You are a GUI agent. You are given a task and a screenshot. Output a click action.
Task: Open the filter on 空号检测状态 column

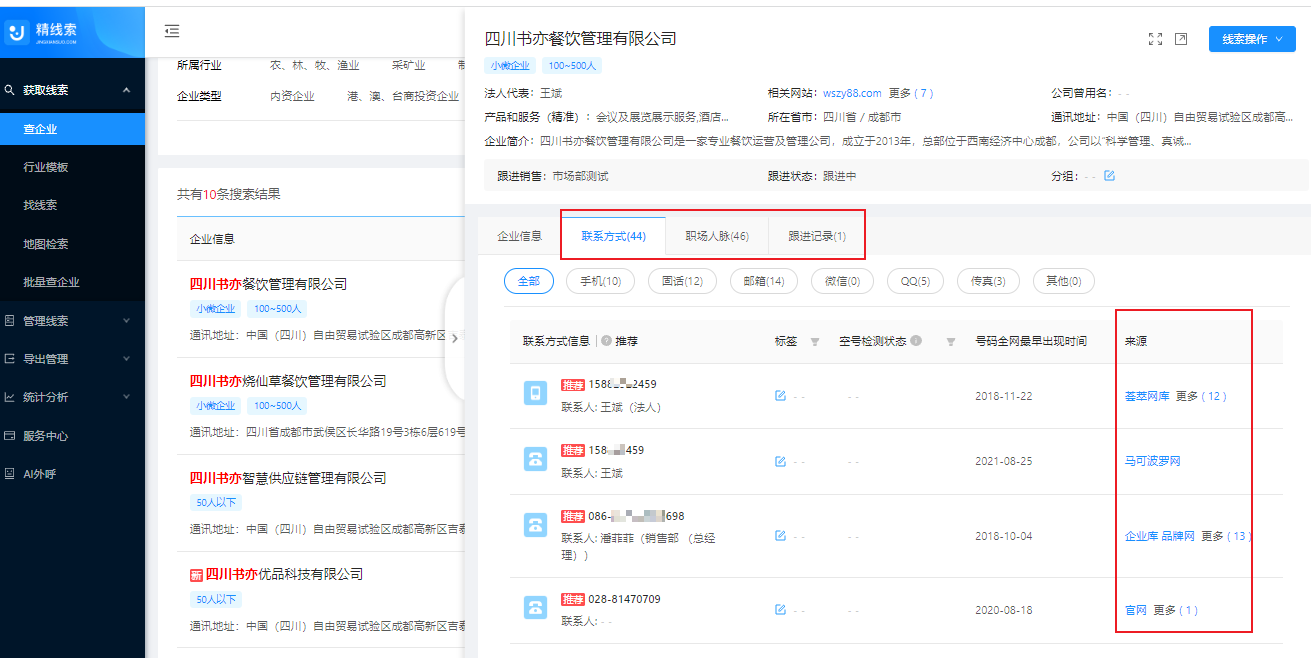click(x=949, y=341)
